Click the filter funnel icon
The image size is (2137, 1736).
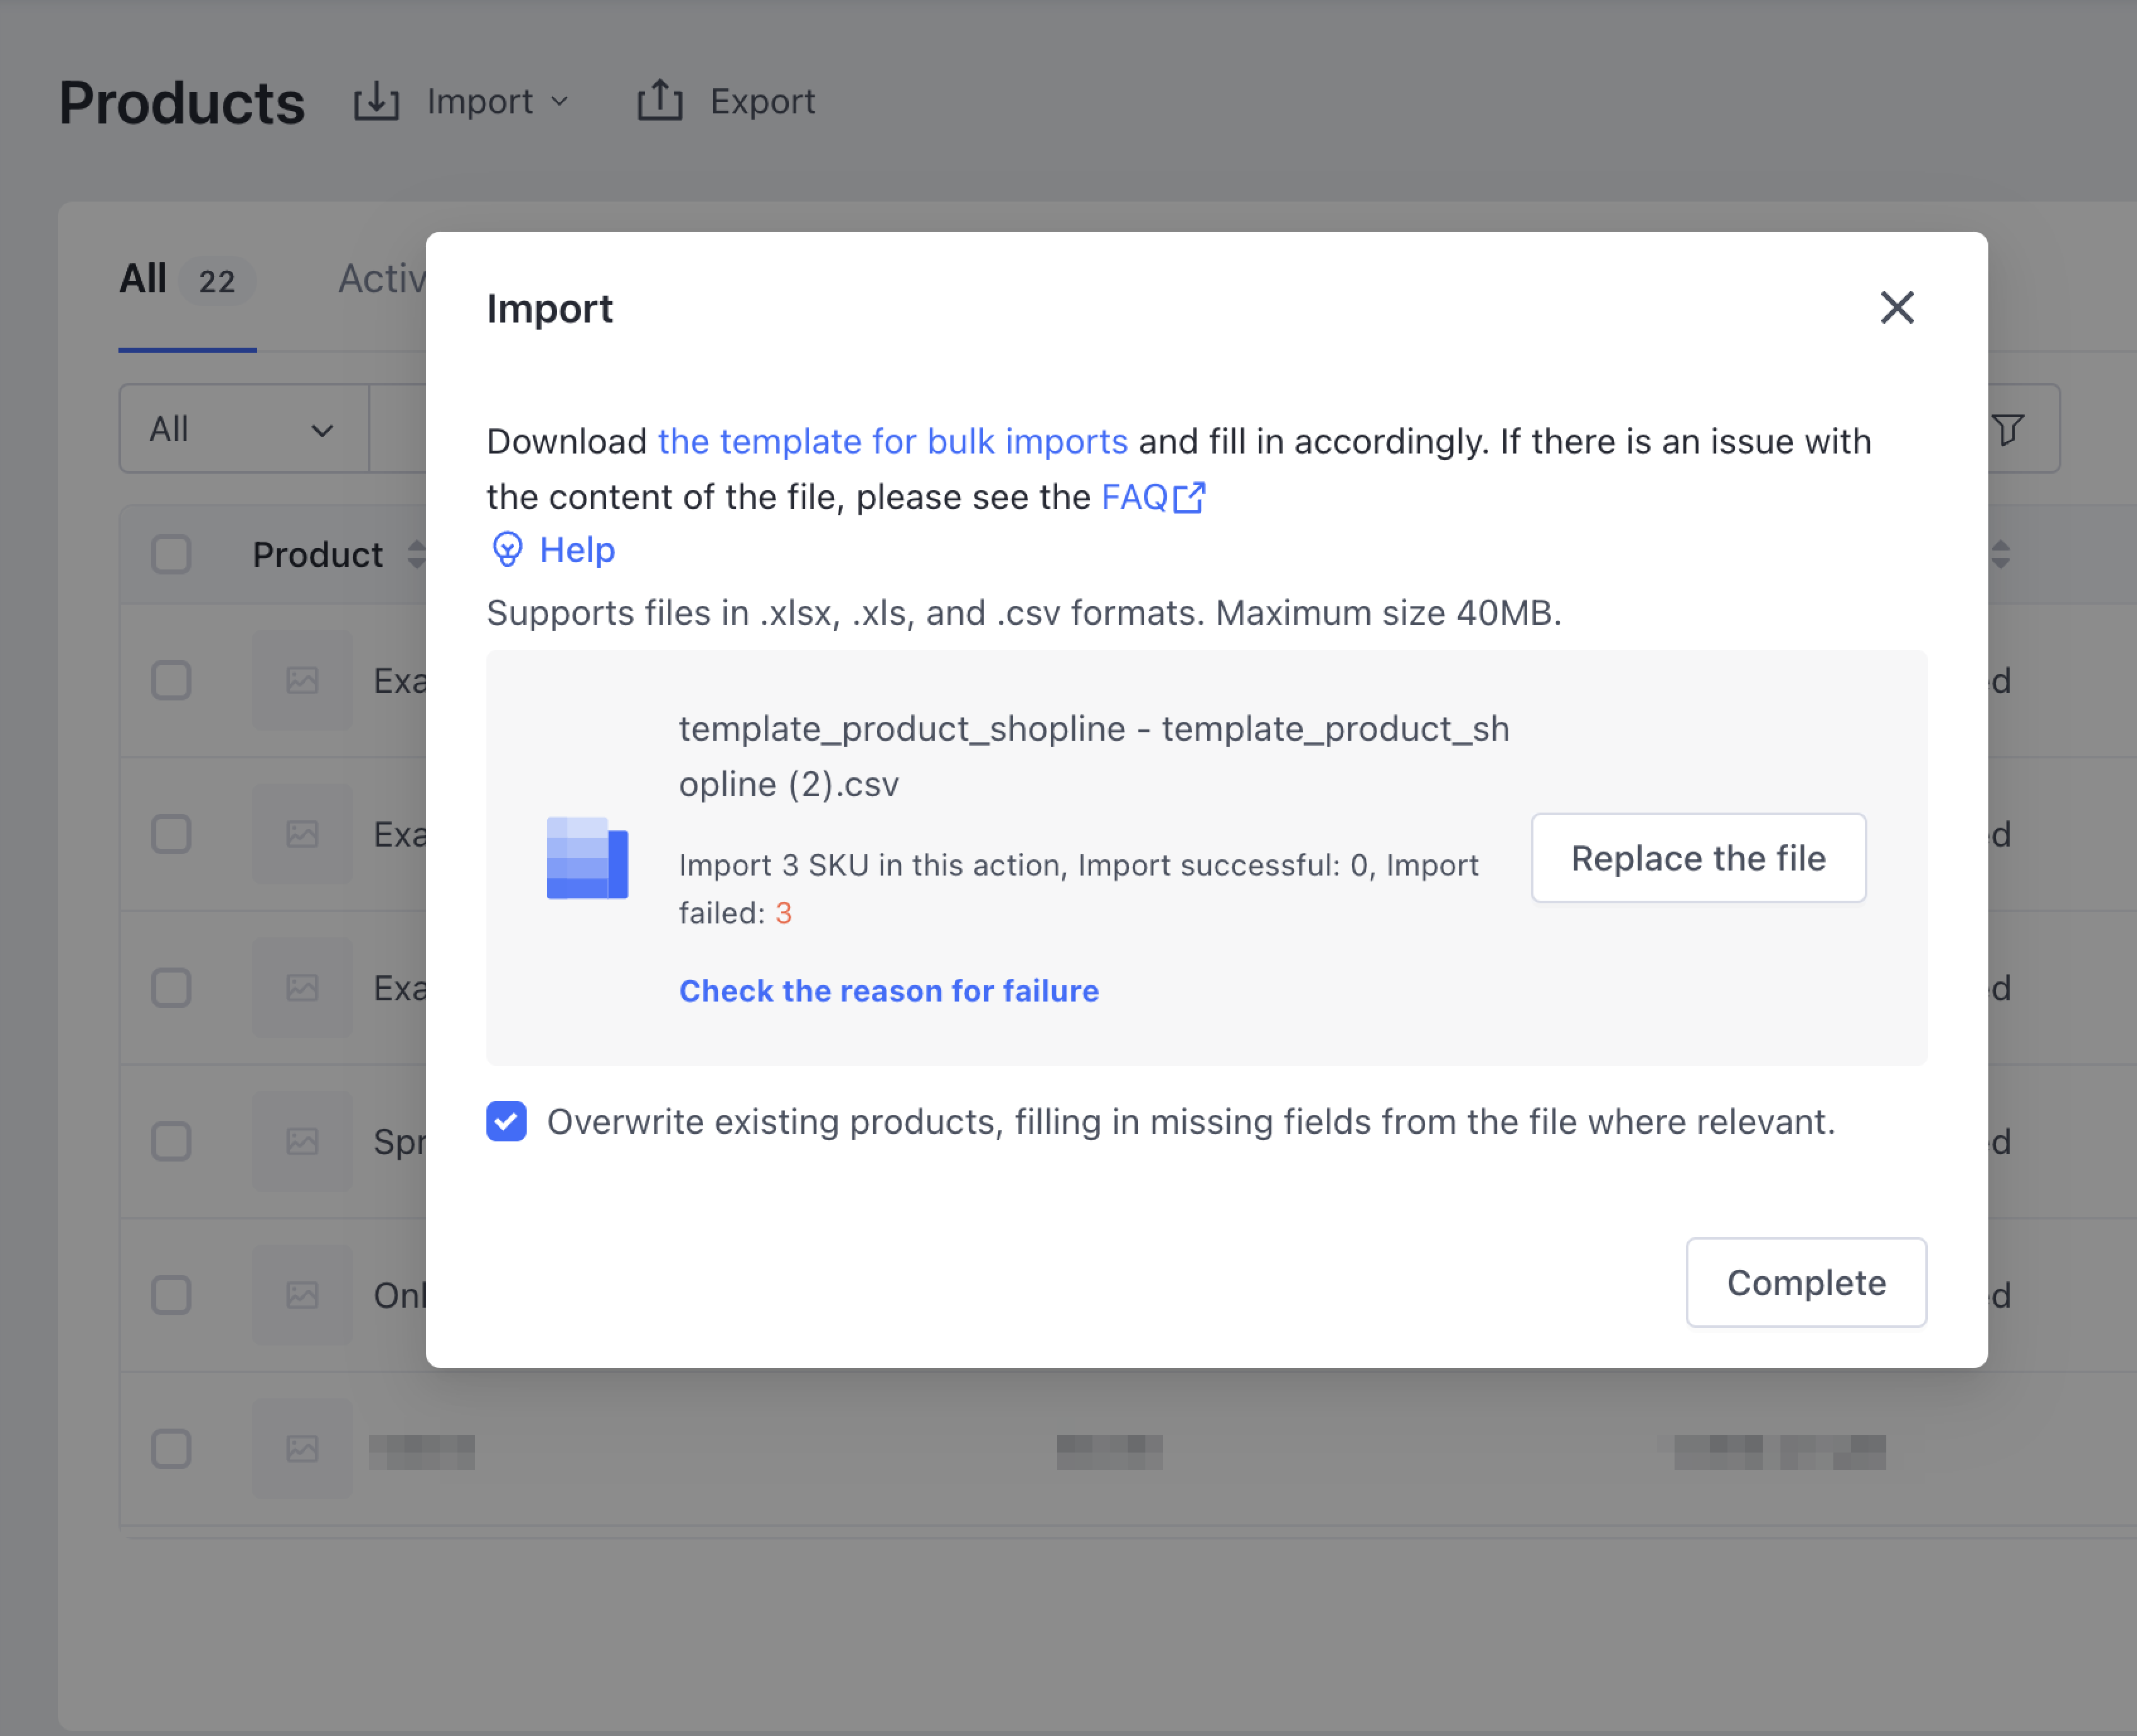tap(2007, 429)
